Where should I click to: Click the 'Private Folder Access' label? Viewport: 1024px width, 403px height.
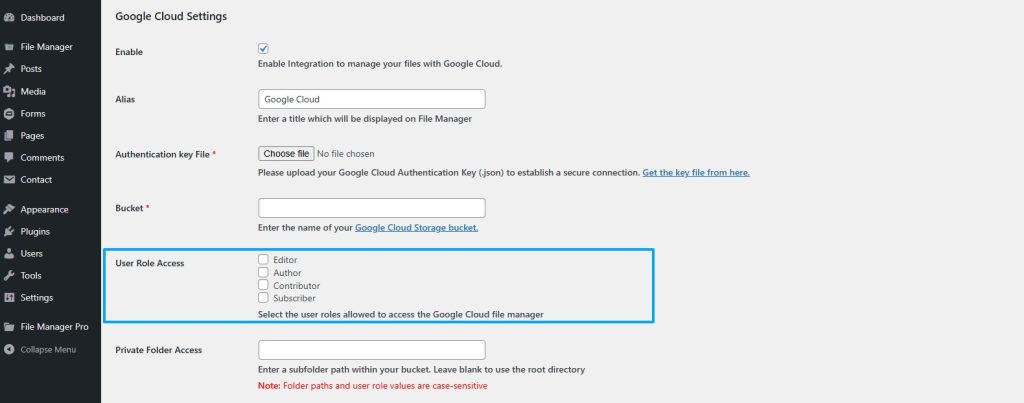pos(159,350)
